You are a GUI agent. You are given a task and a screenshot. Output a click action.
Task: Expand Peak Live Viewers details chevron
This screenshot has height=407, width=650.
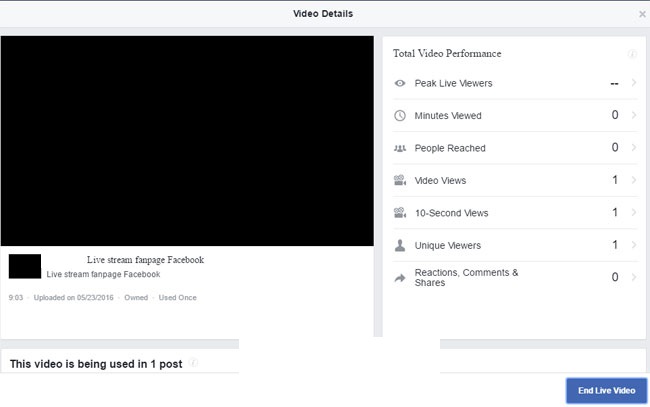634,83
